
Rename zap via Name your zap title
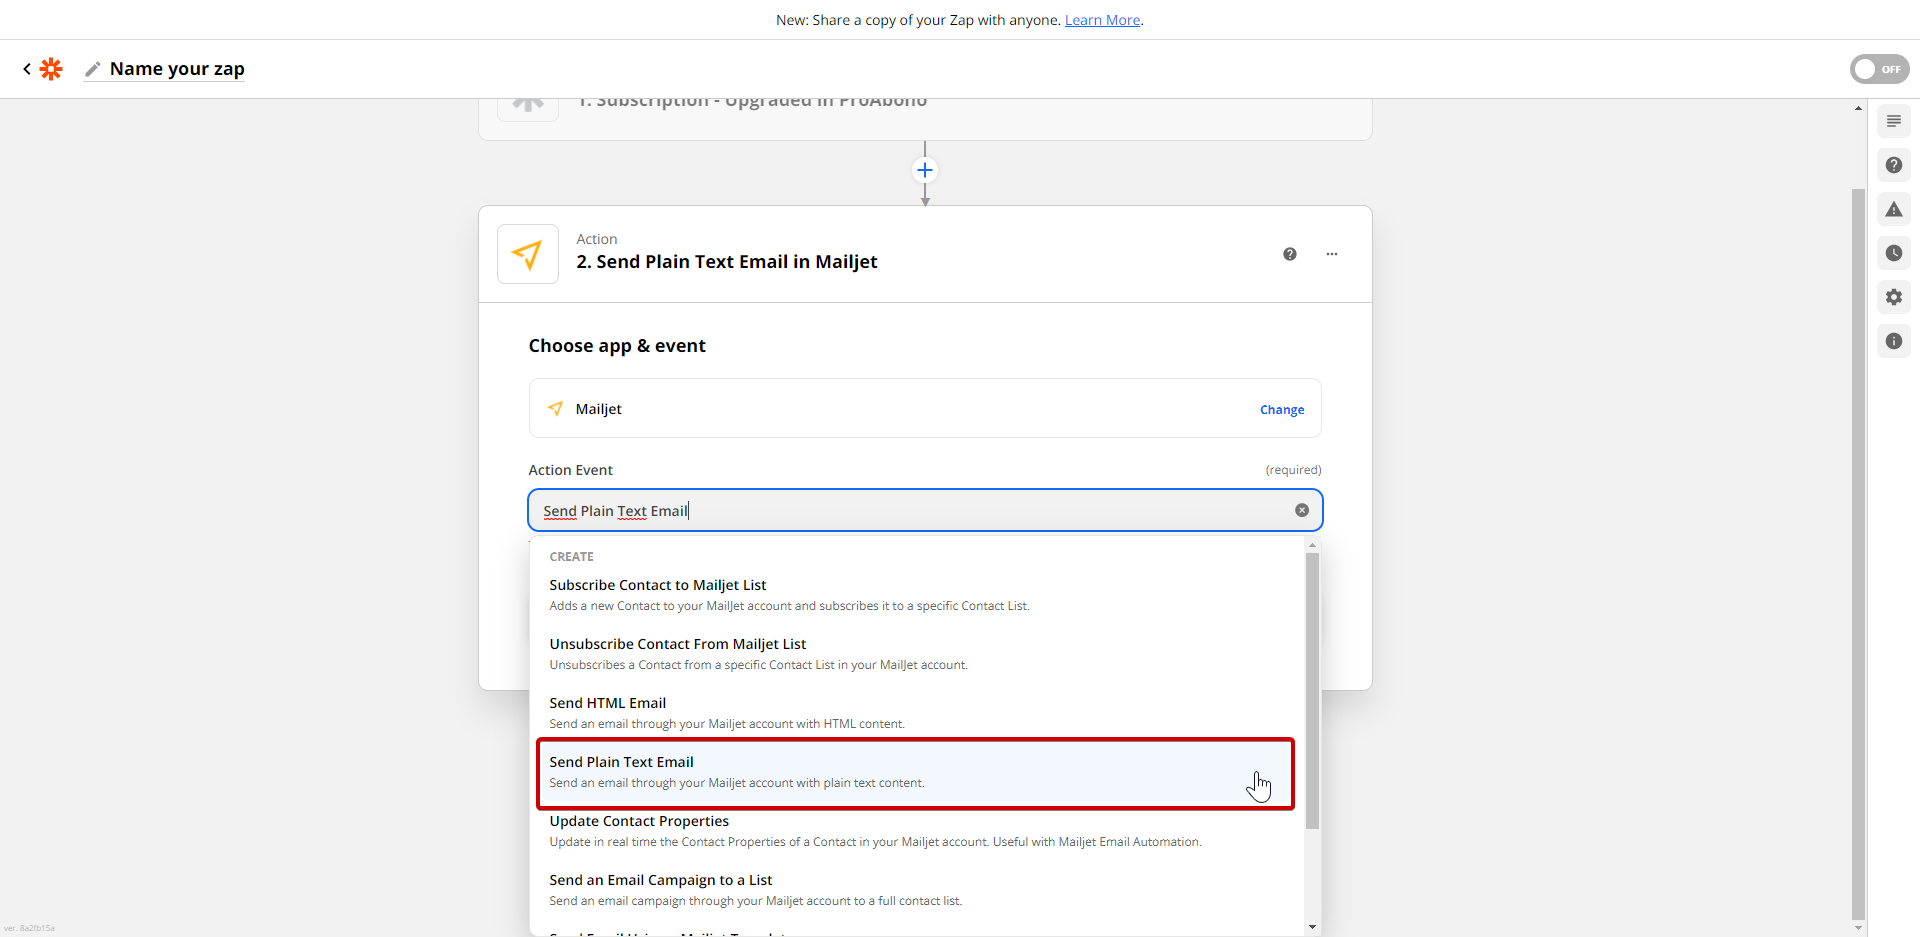[177, 69]
